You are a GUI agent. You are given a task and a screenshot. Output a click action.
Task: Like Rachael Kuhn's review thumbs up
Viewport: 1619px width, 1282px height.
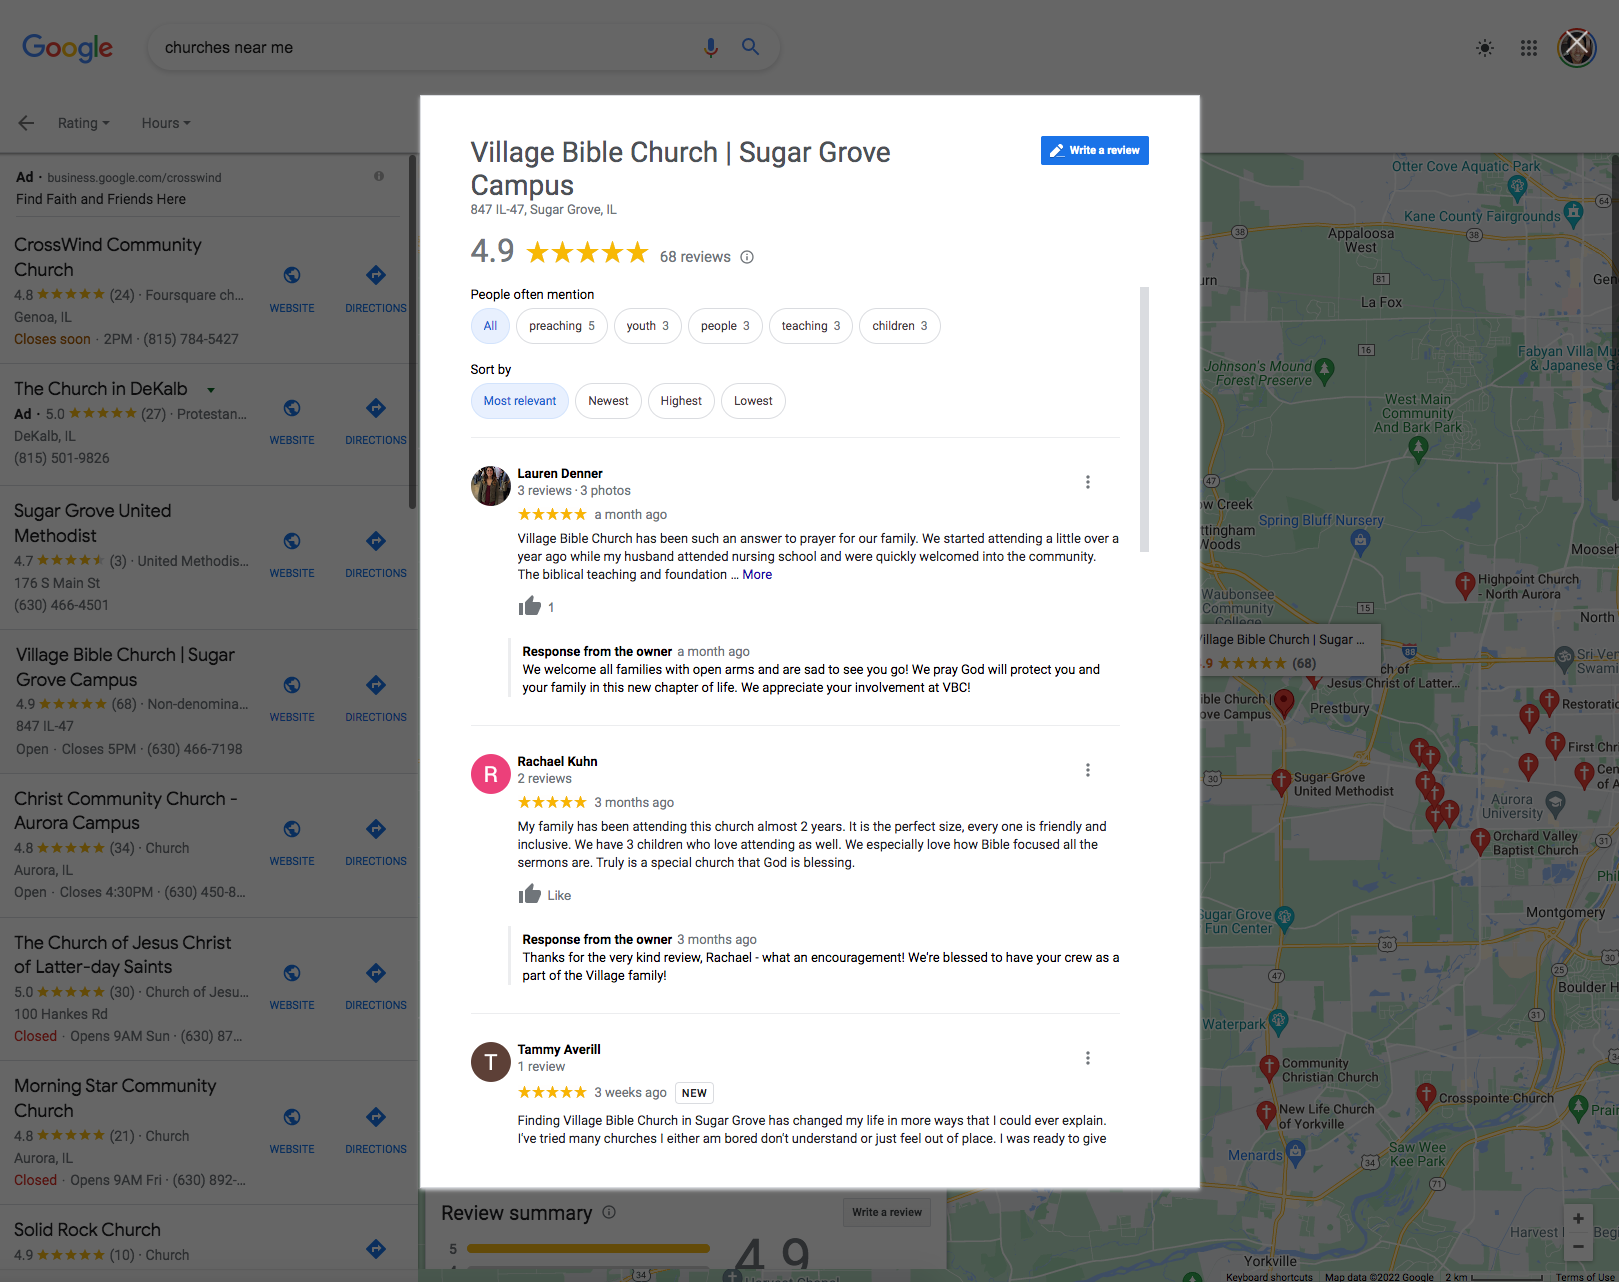pos(529,894)
